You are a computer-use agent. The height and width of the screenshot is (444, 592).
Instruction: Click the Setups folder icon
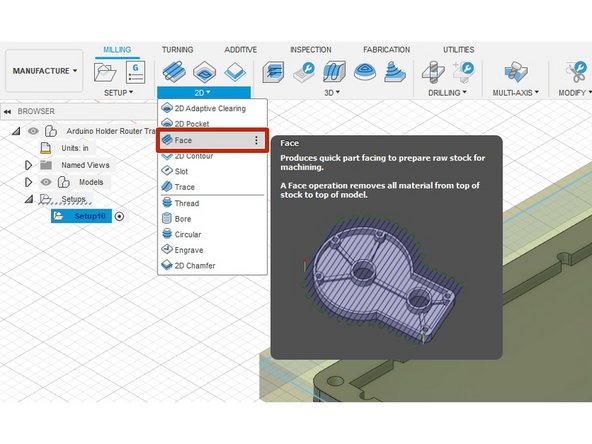45,199
